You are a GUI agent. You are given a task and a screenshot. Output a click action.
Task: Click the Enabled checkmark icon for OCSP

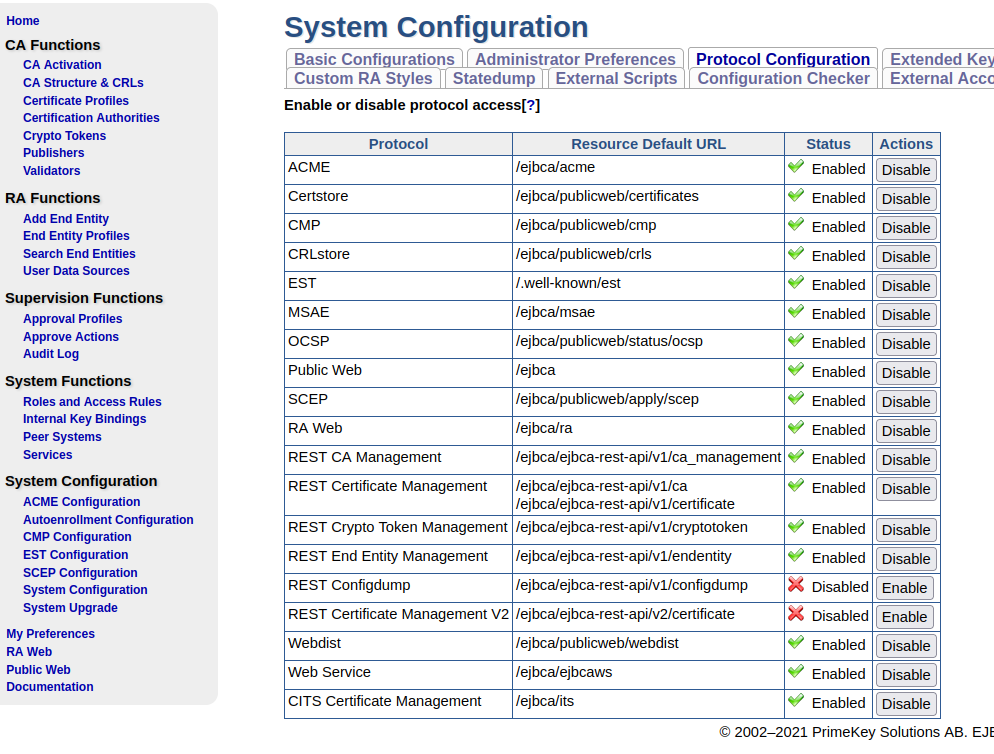[x=795, y=342]
